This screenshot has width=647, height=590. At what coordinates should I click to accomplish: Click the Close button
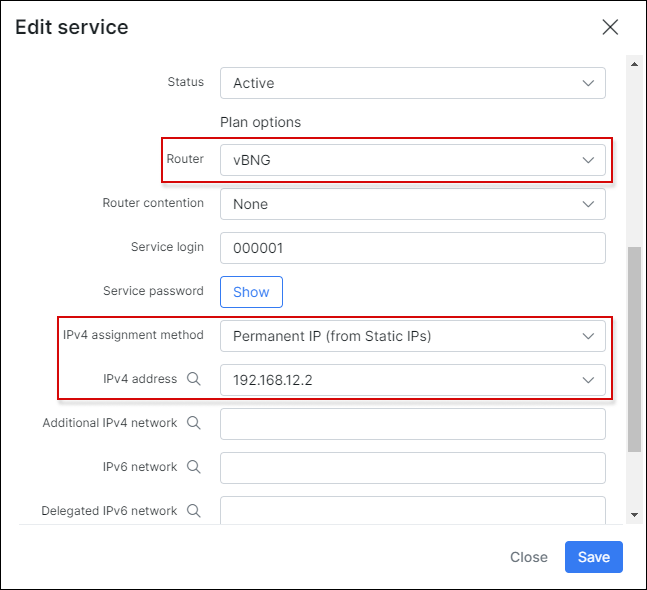pos(529,557)
